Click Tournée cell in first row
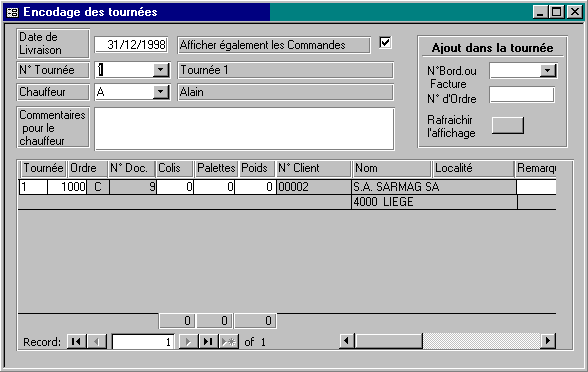588x372 pixels. click(x=33, y=187)
